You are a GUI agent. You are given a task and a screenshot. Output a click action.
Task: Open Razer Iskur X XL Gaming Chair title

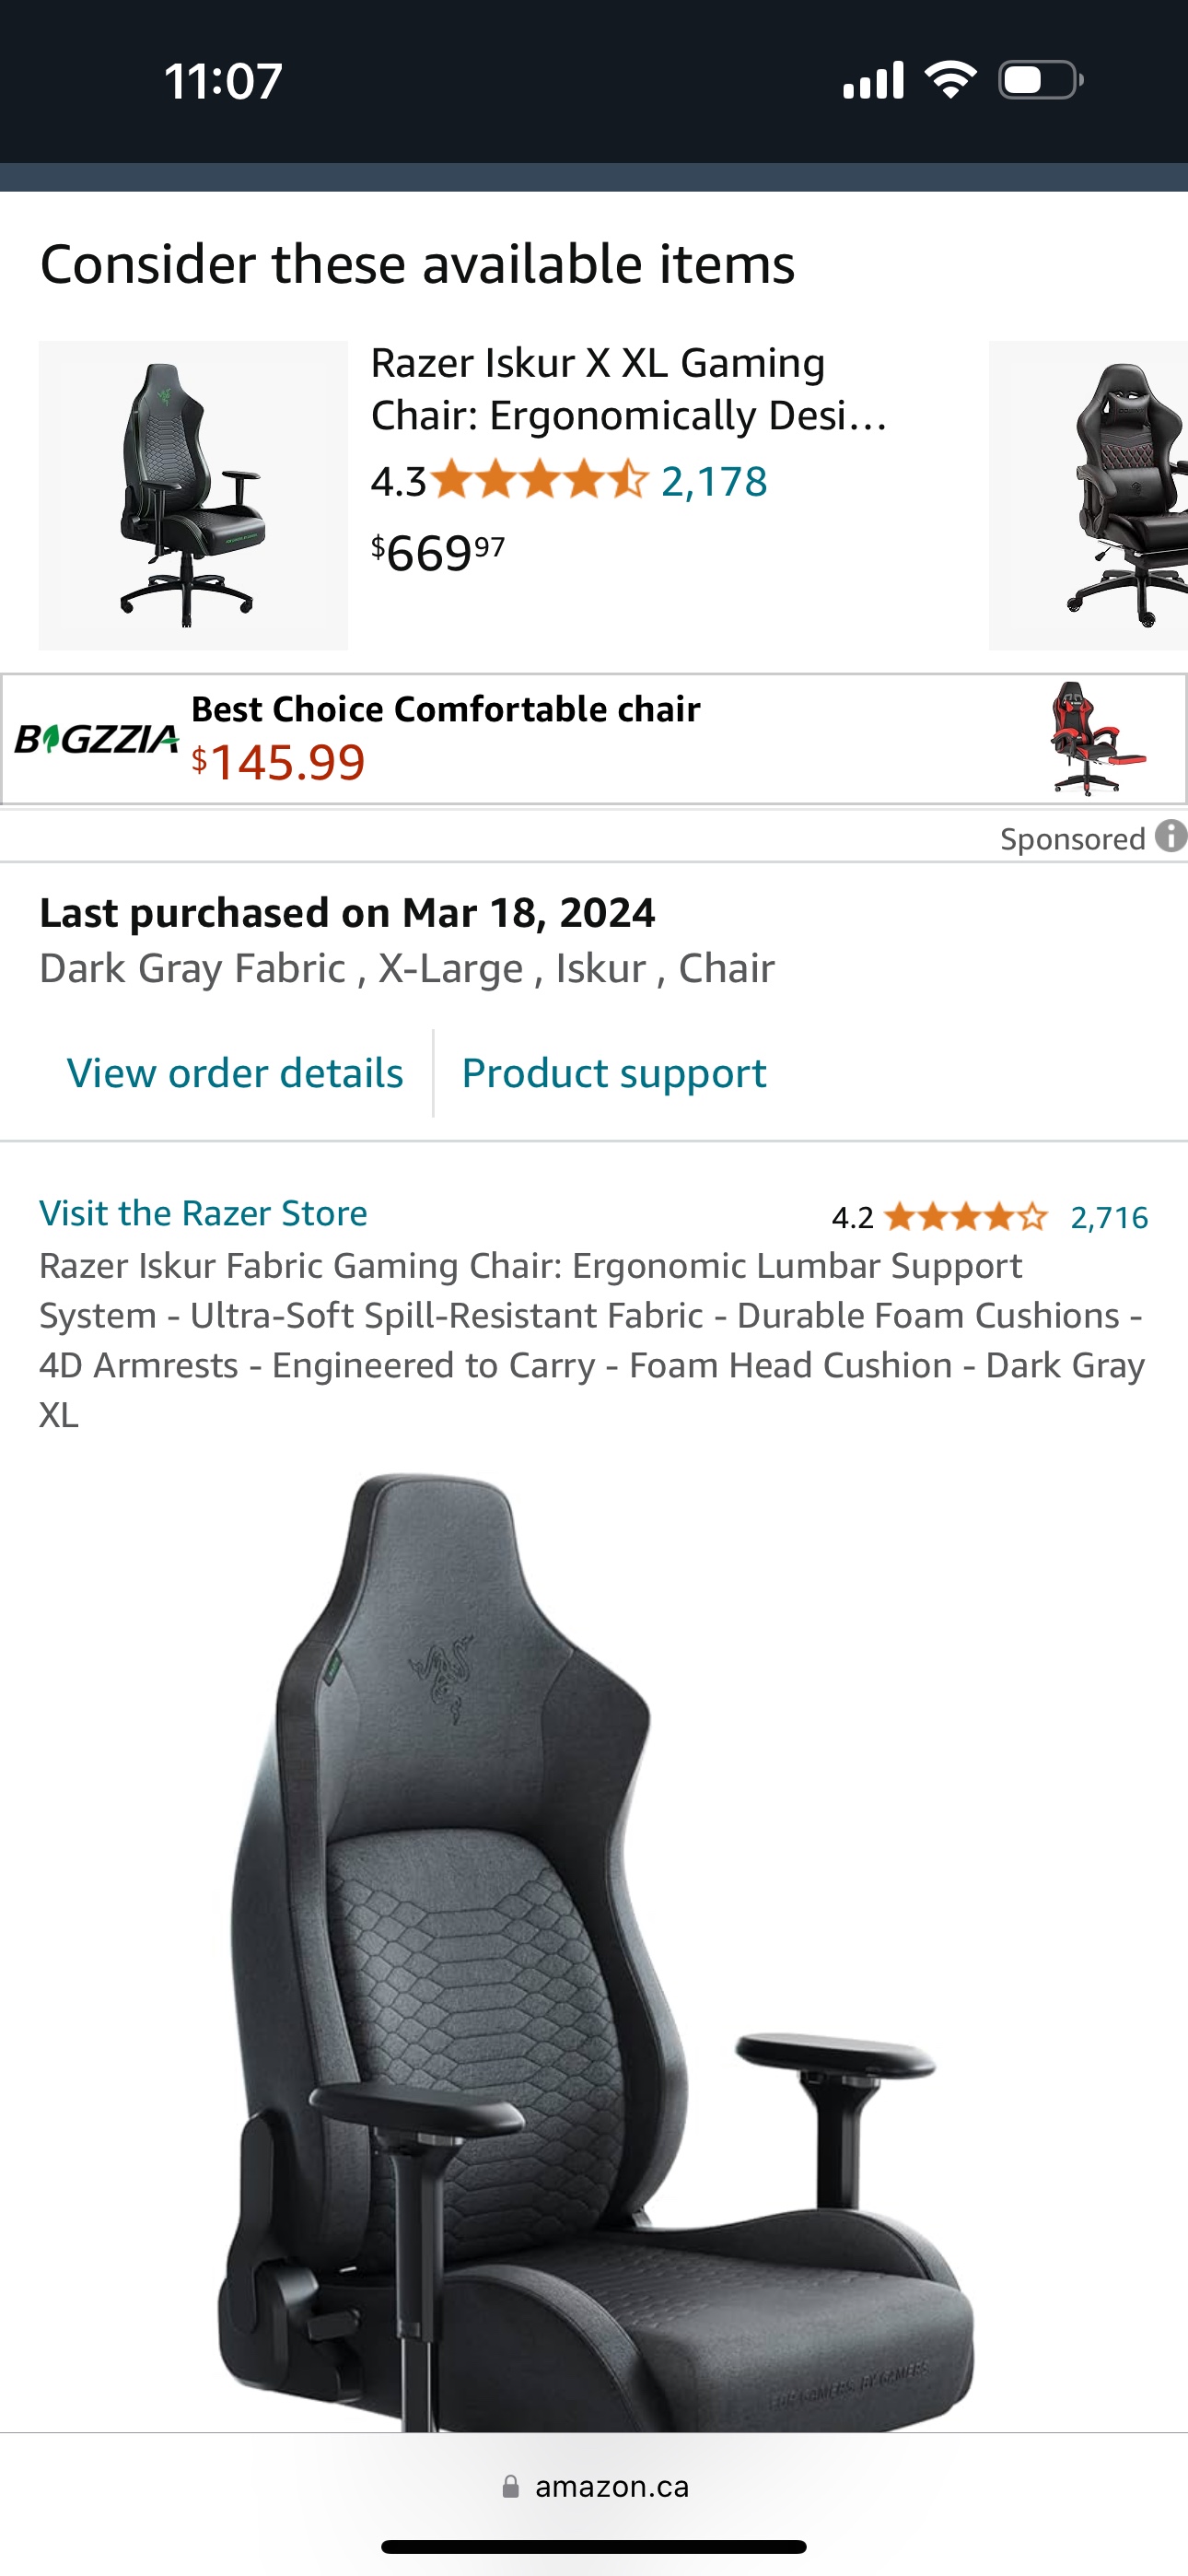(x=629, y=389)
